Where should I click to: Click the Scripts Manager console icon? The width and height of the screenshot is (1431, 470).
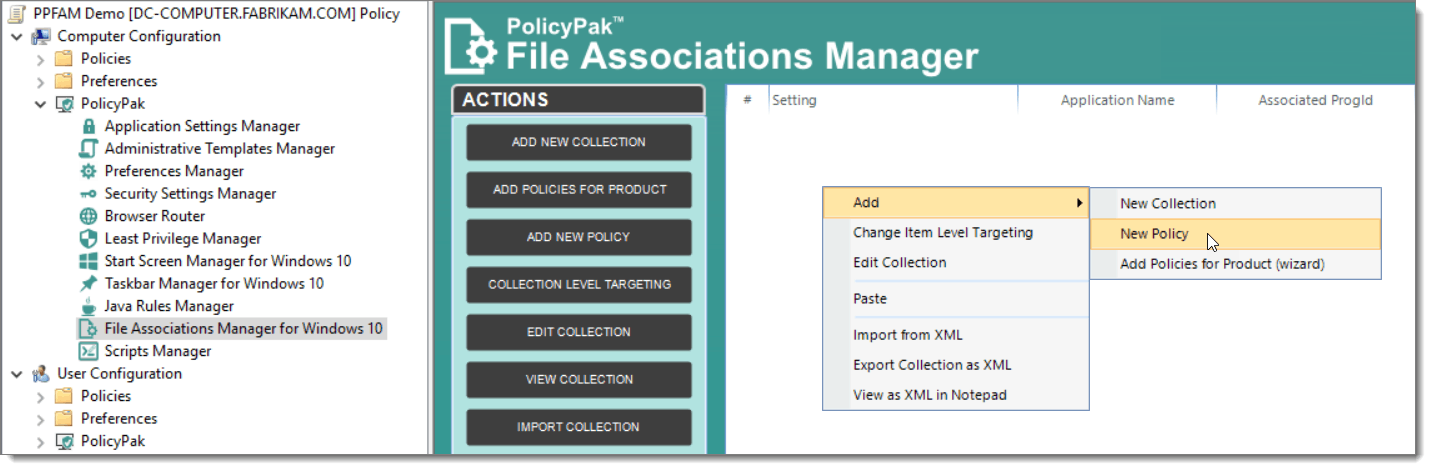[88, 351]
